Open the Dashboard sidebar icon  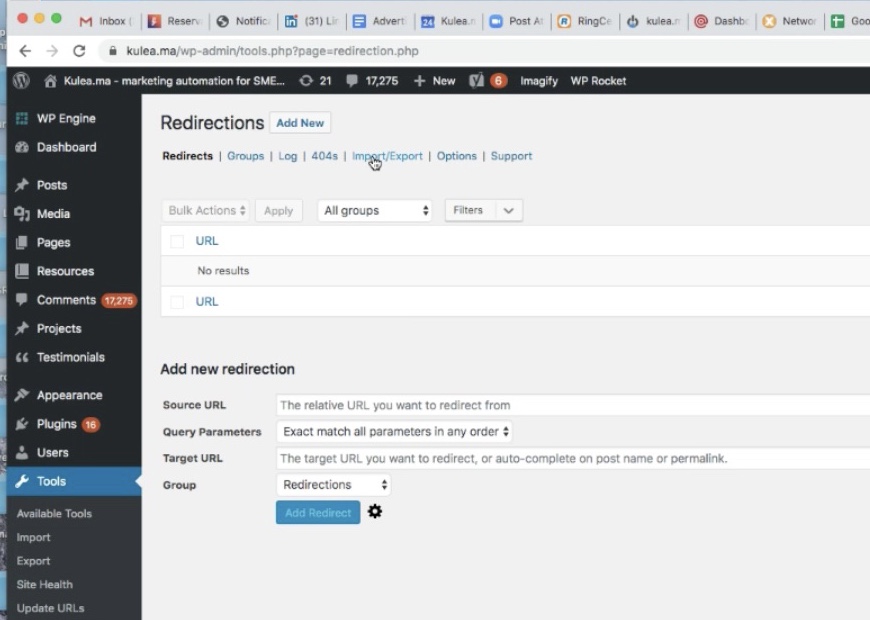point(22,147)
